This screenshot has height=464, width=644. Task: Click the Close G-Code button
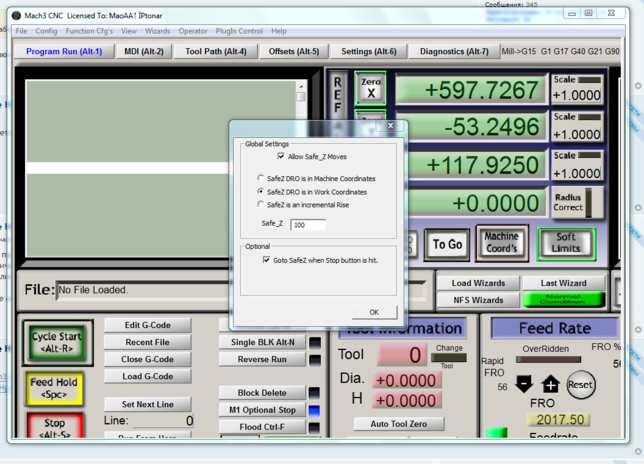147,359
